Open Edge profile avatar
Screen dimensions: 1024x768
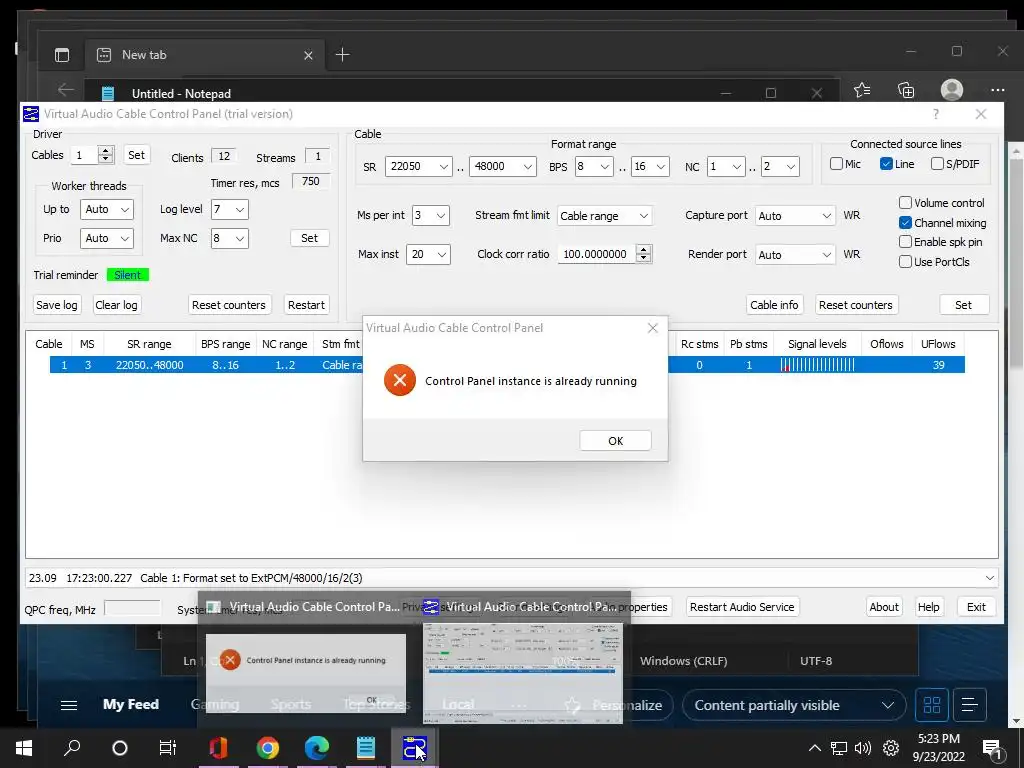[x=952, y=89]
